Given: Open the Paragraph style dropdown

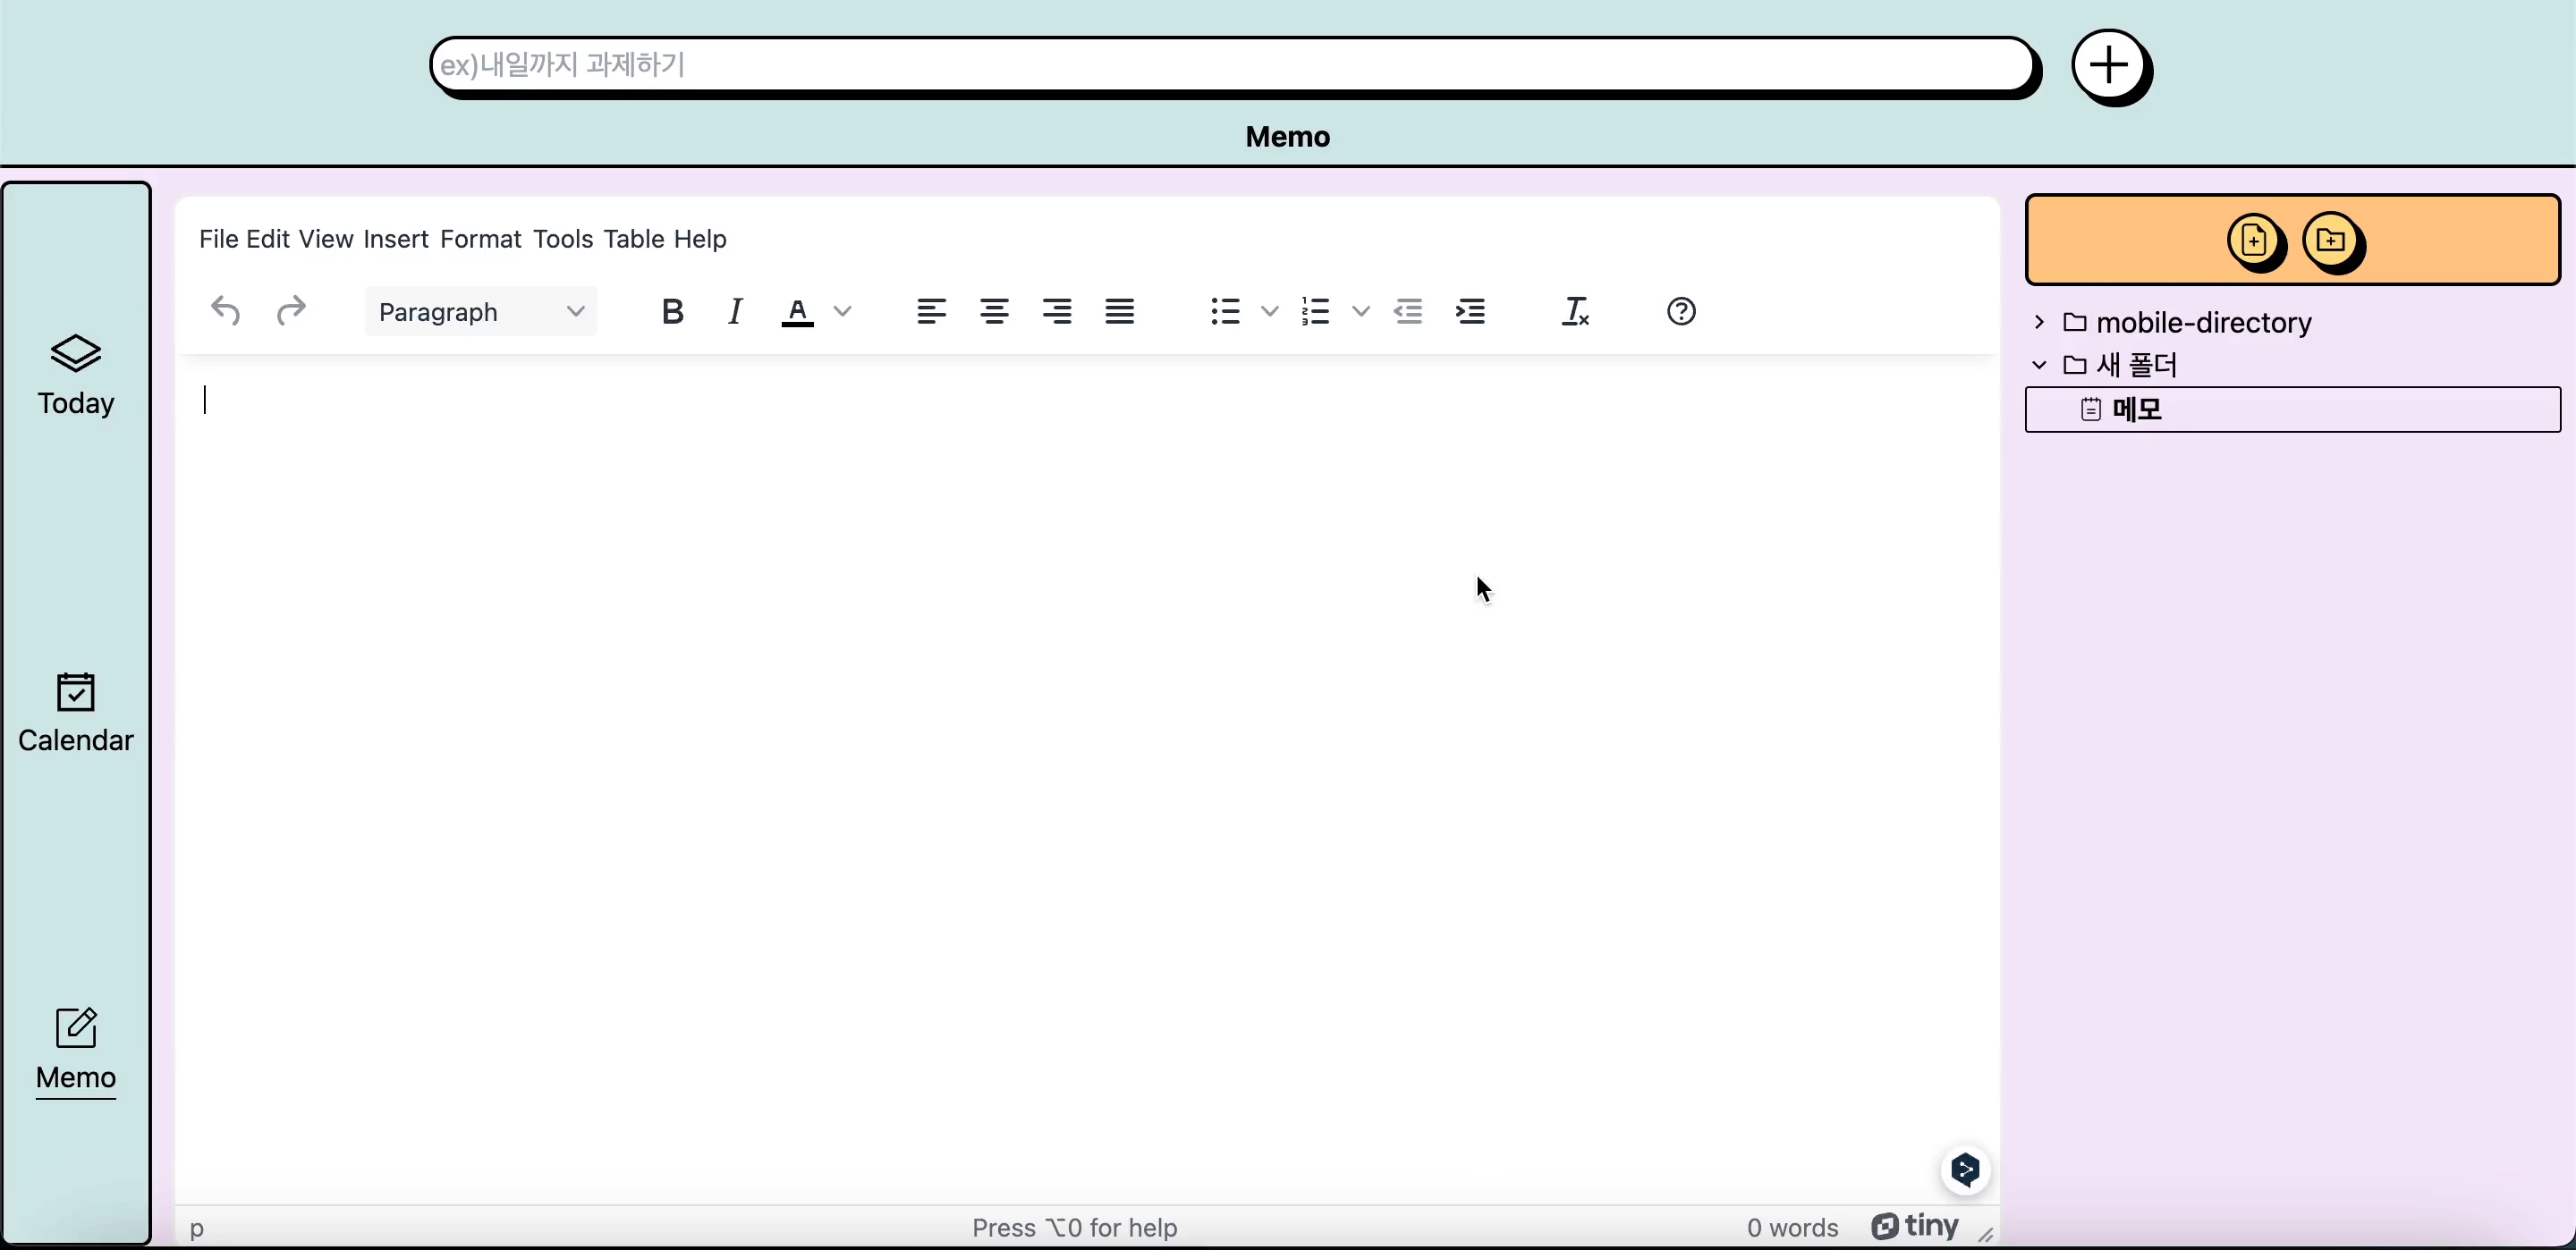Looking at the screenshot, I should coord(481,312).
